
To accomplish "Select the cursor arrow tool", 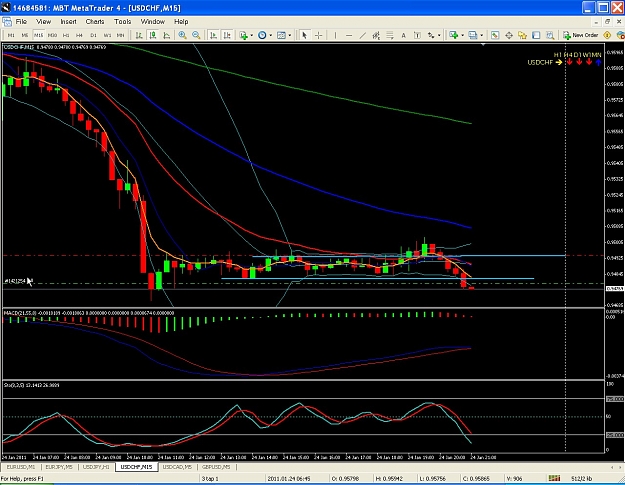I will click(x=305, y=35).
